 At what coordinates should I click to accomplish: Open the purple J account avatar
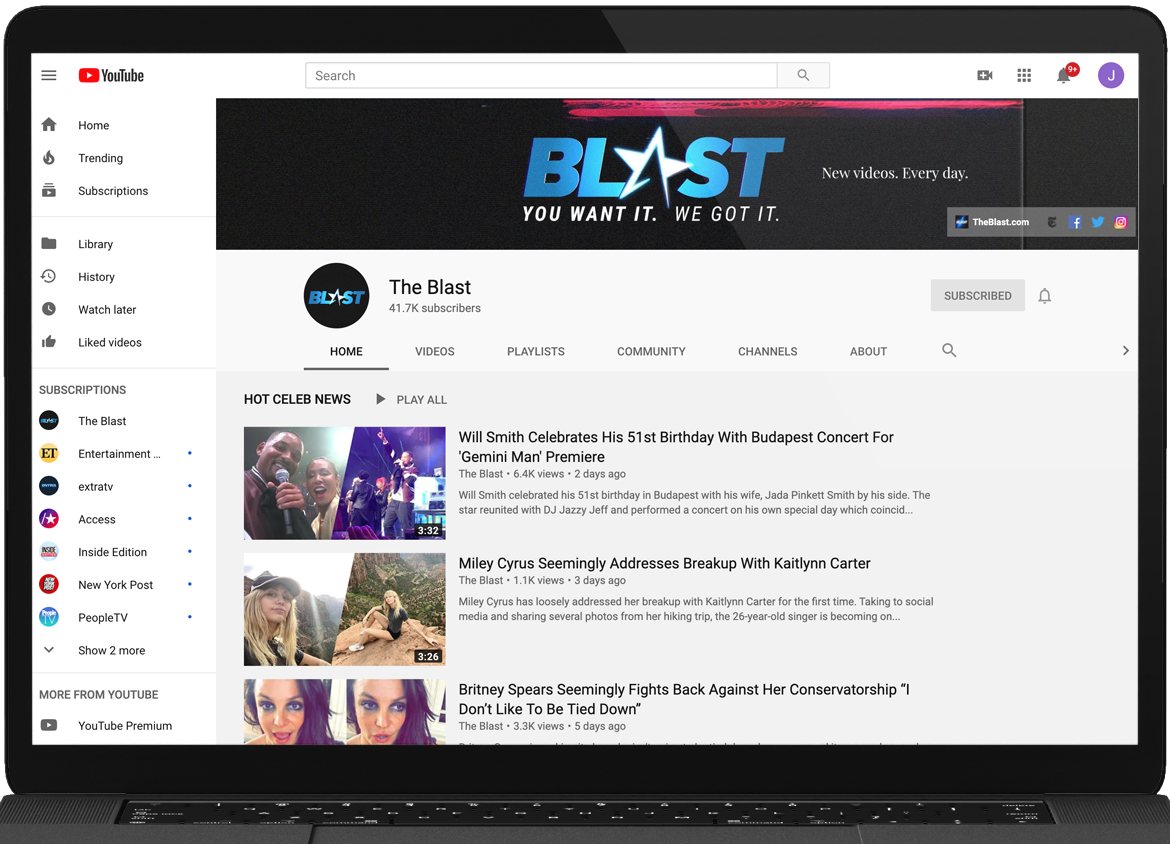point(1111,75)
